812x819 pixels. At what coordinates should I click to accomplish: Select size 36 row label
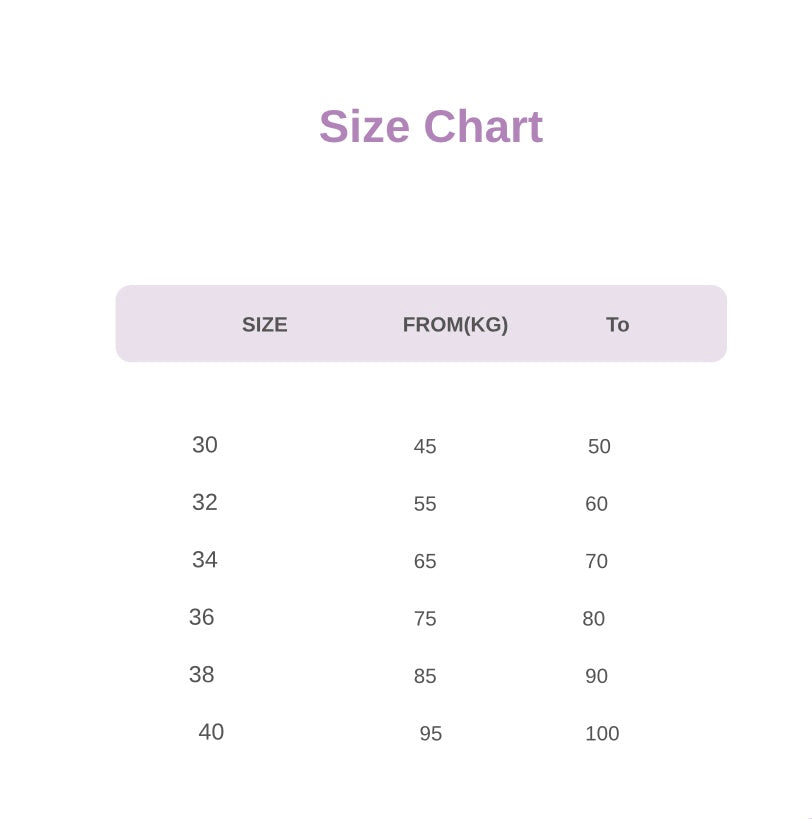[202, 617]
